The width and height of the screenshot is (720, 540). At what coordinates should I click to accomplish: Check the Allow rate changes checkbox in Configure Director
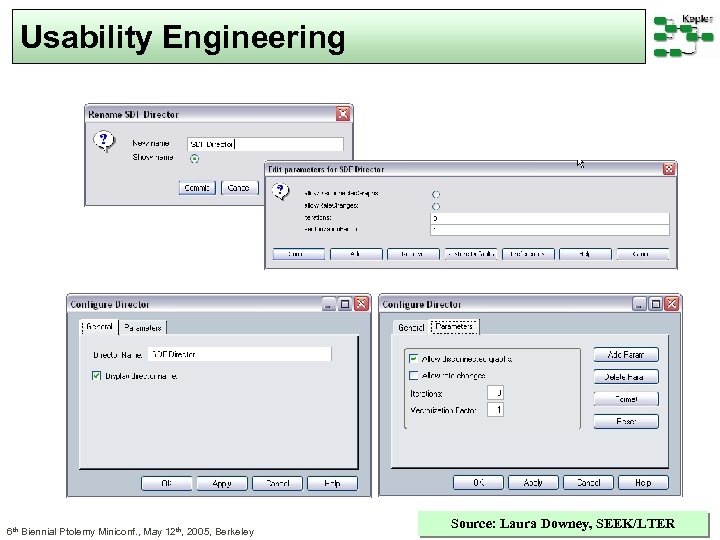413,376
